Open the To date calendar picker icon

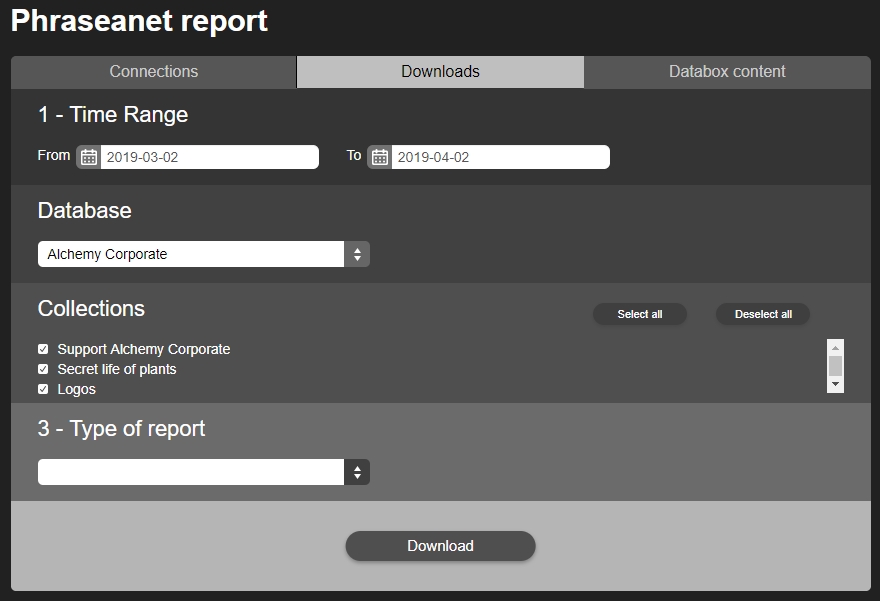coord(379,157)
